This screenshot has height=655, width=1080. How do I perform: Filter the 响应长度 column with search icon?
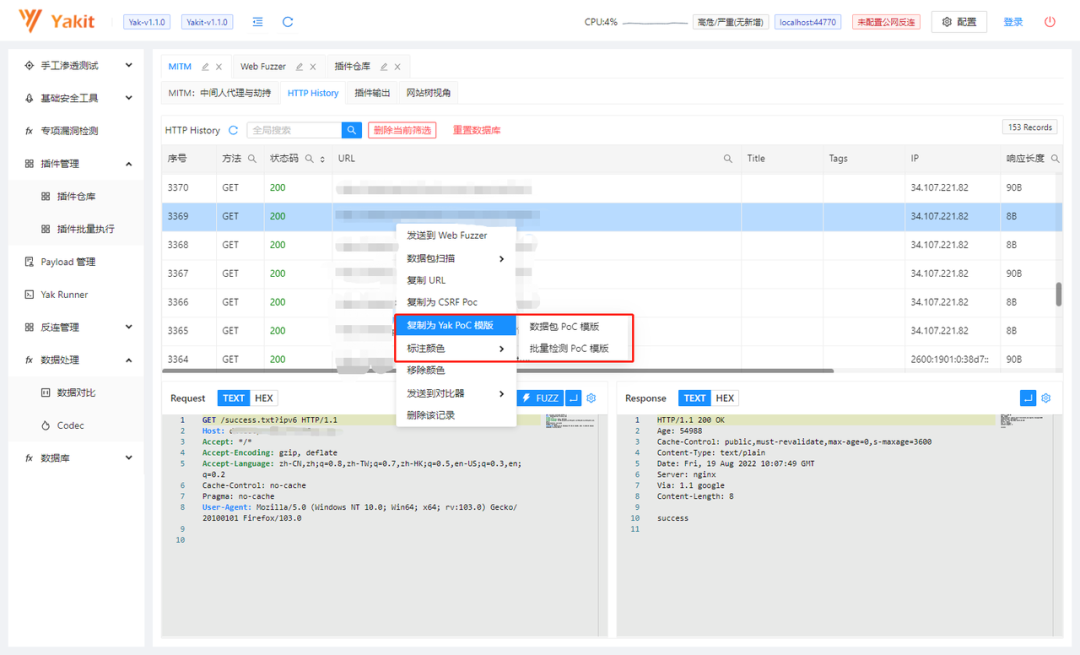1055,159
